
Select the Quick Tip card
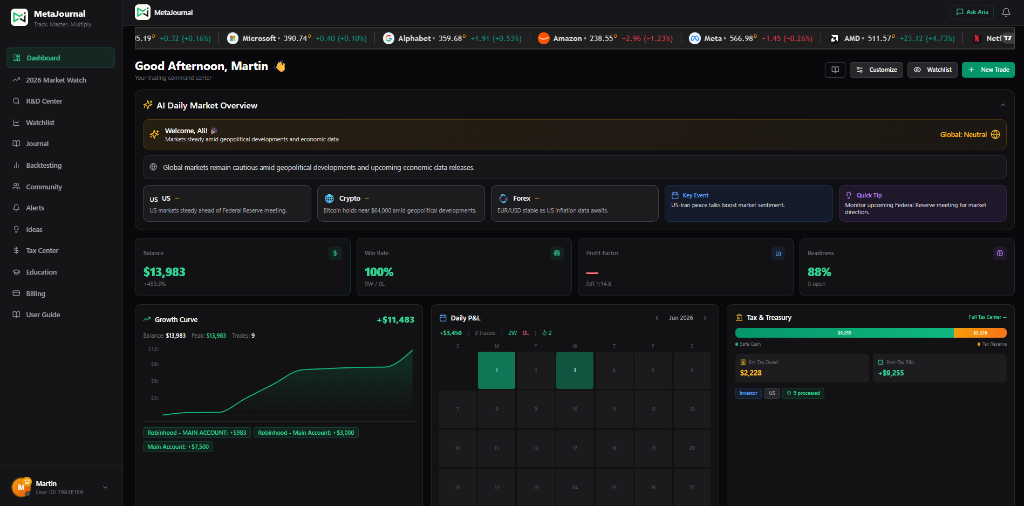click(x=923, y=204)
